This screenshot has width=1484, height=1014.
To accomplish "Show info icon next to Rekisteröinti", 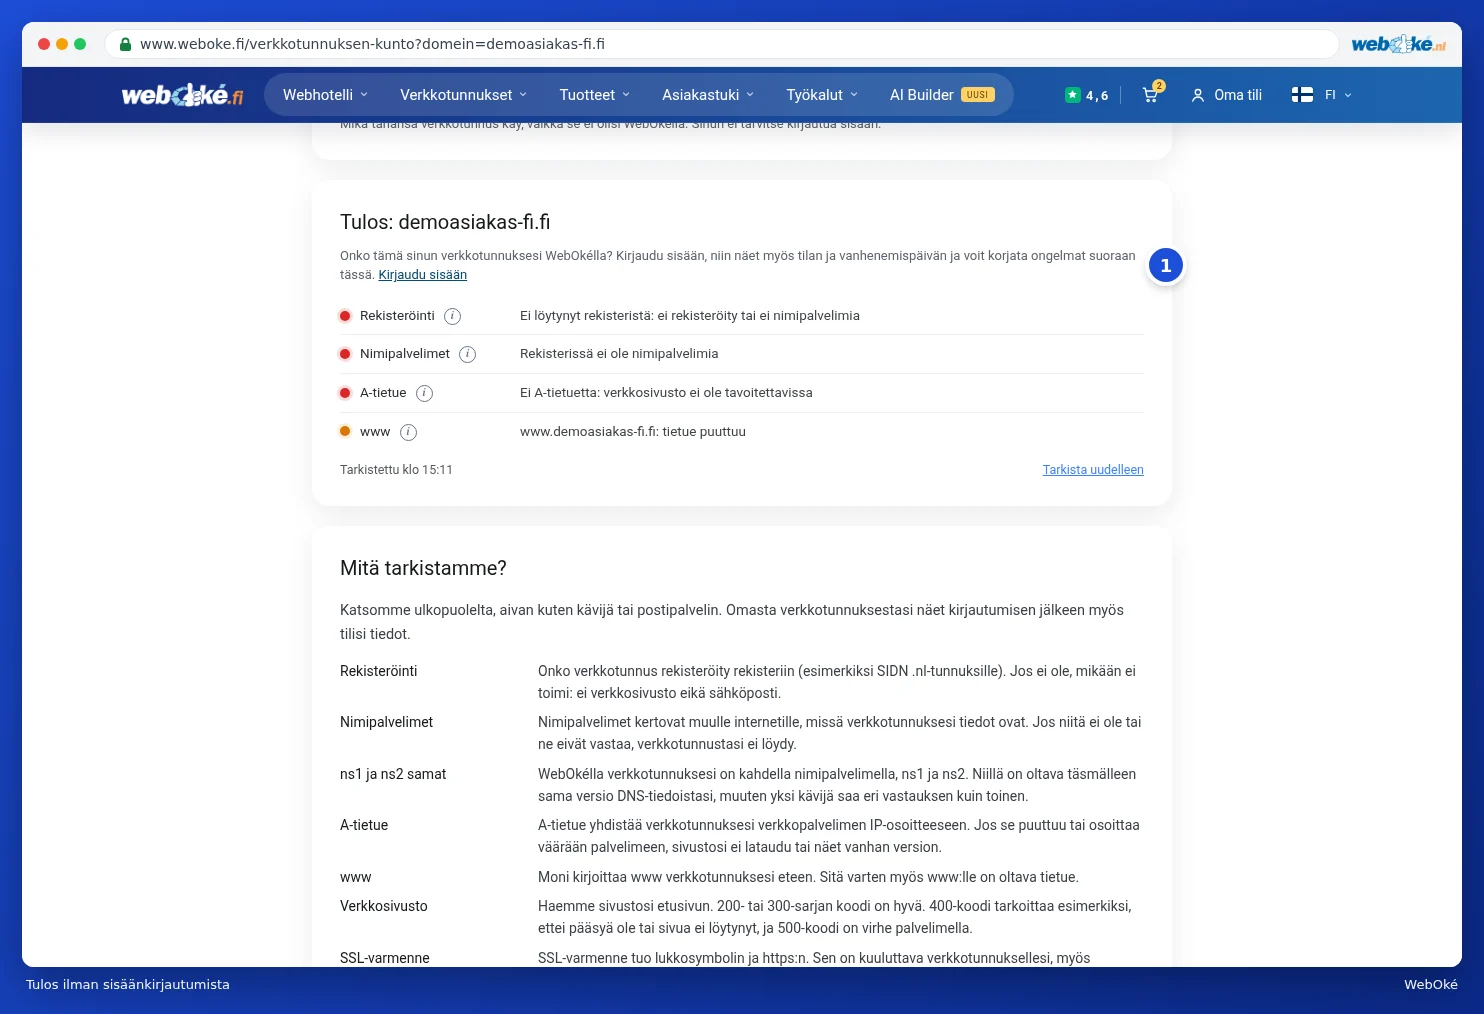I will coord(452,316).
